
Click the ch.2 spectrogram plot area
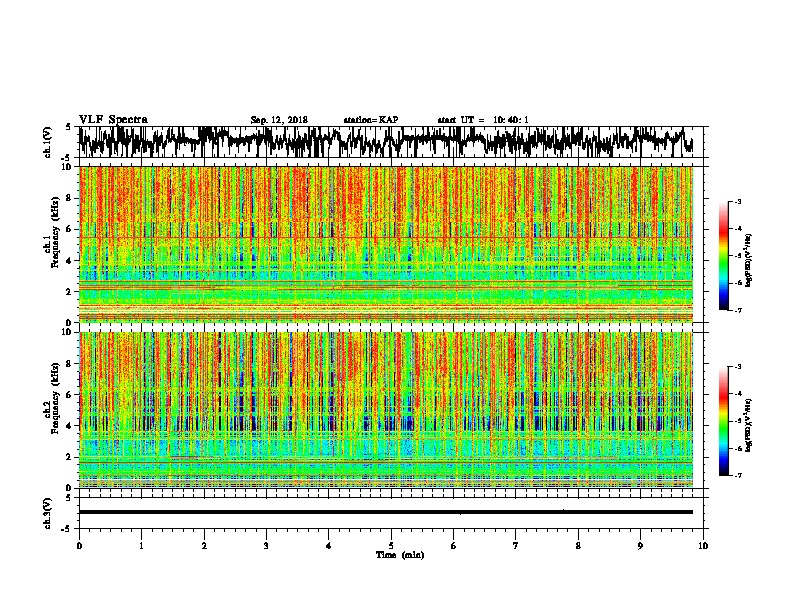(x=385, y=410)
